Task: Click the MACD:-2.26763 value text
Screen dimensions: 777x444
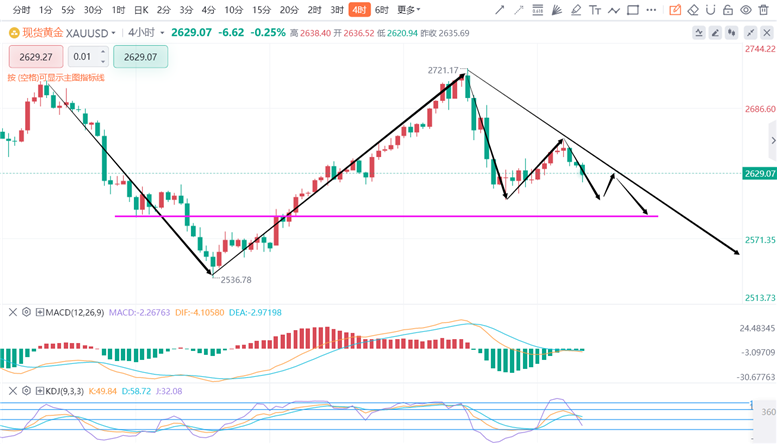Action: [139, 312]
